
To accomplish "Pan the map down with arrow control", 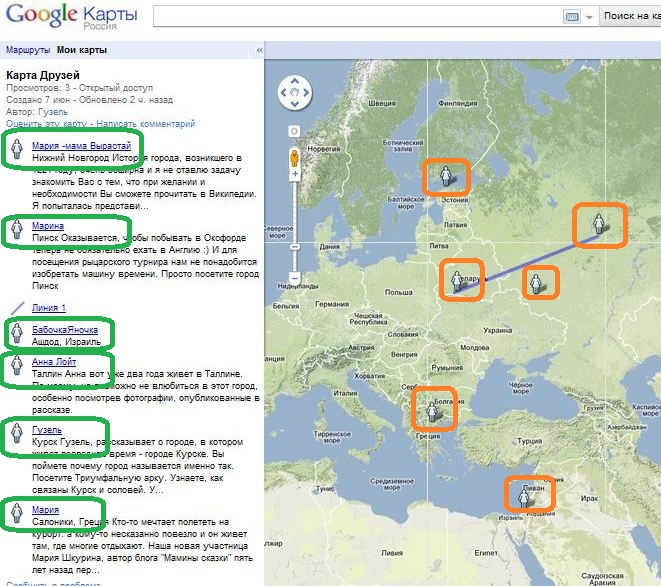I will (x=295, y=104).
